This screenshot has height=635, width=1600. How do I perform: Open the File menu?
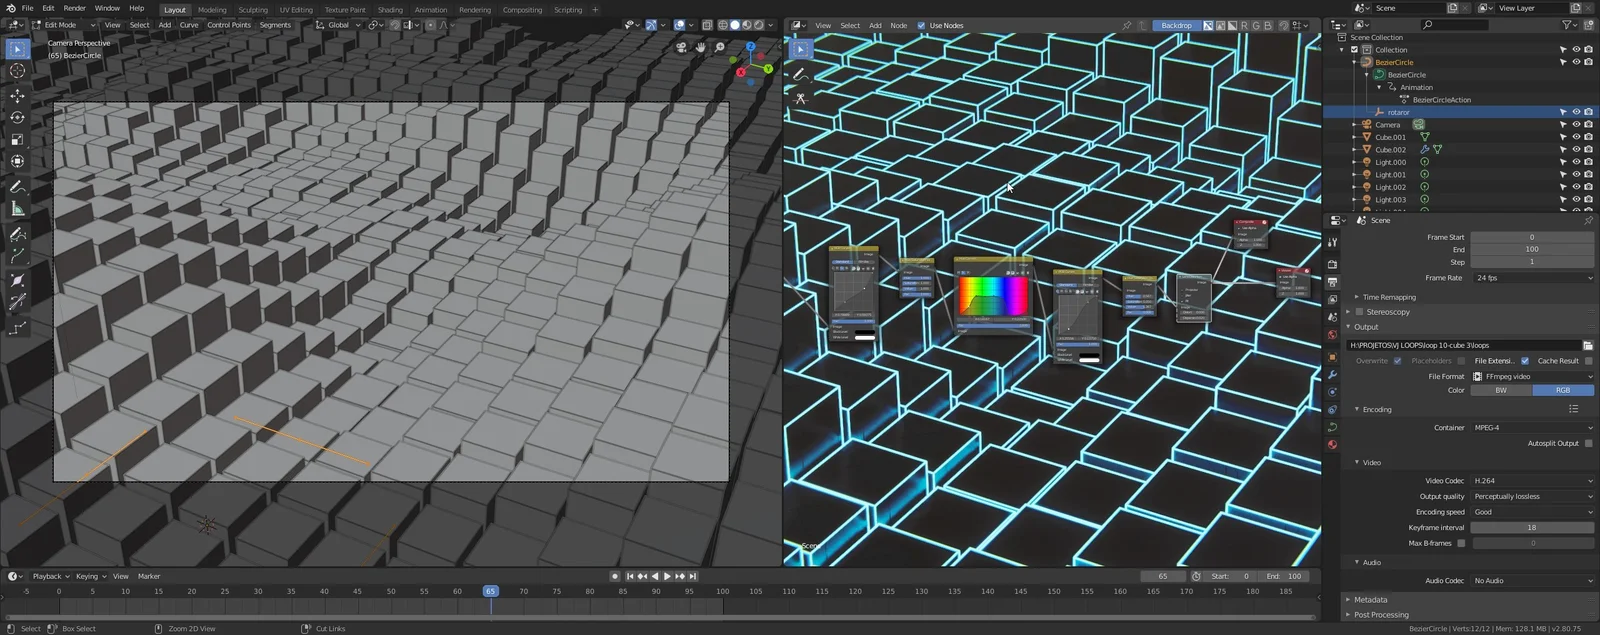27,8
